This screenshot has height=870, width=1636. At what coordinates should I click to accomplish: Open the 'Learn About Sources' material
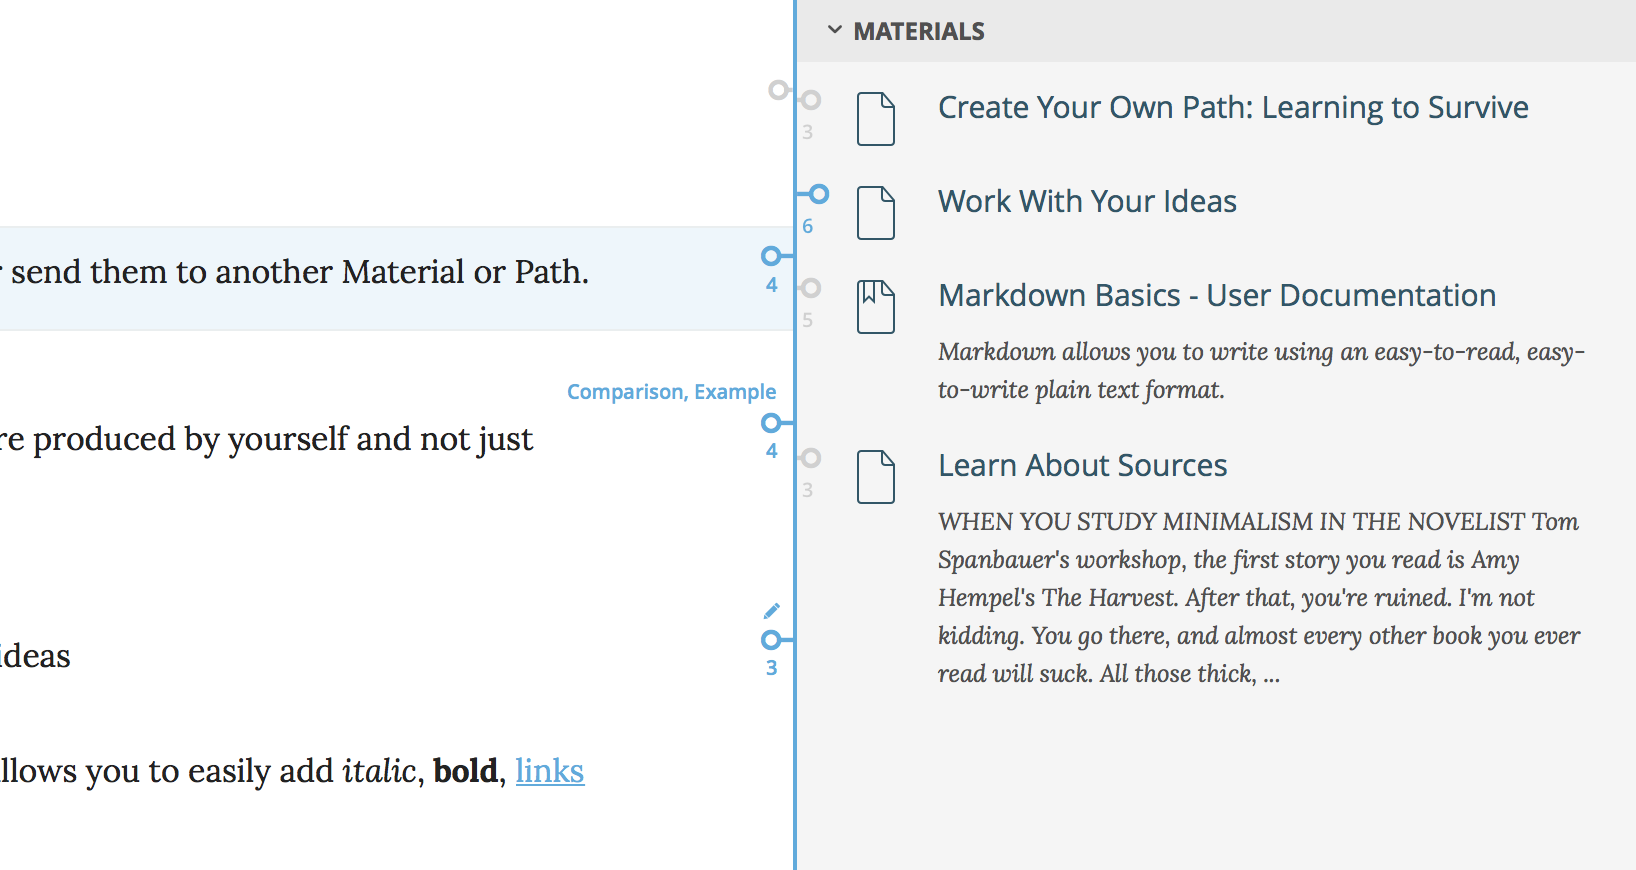coord(1082,466)
